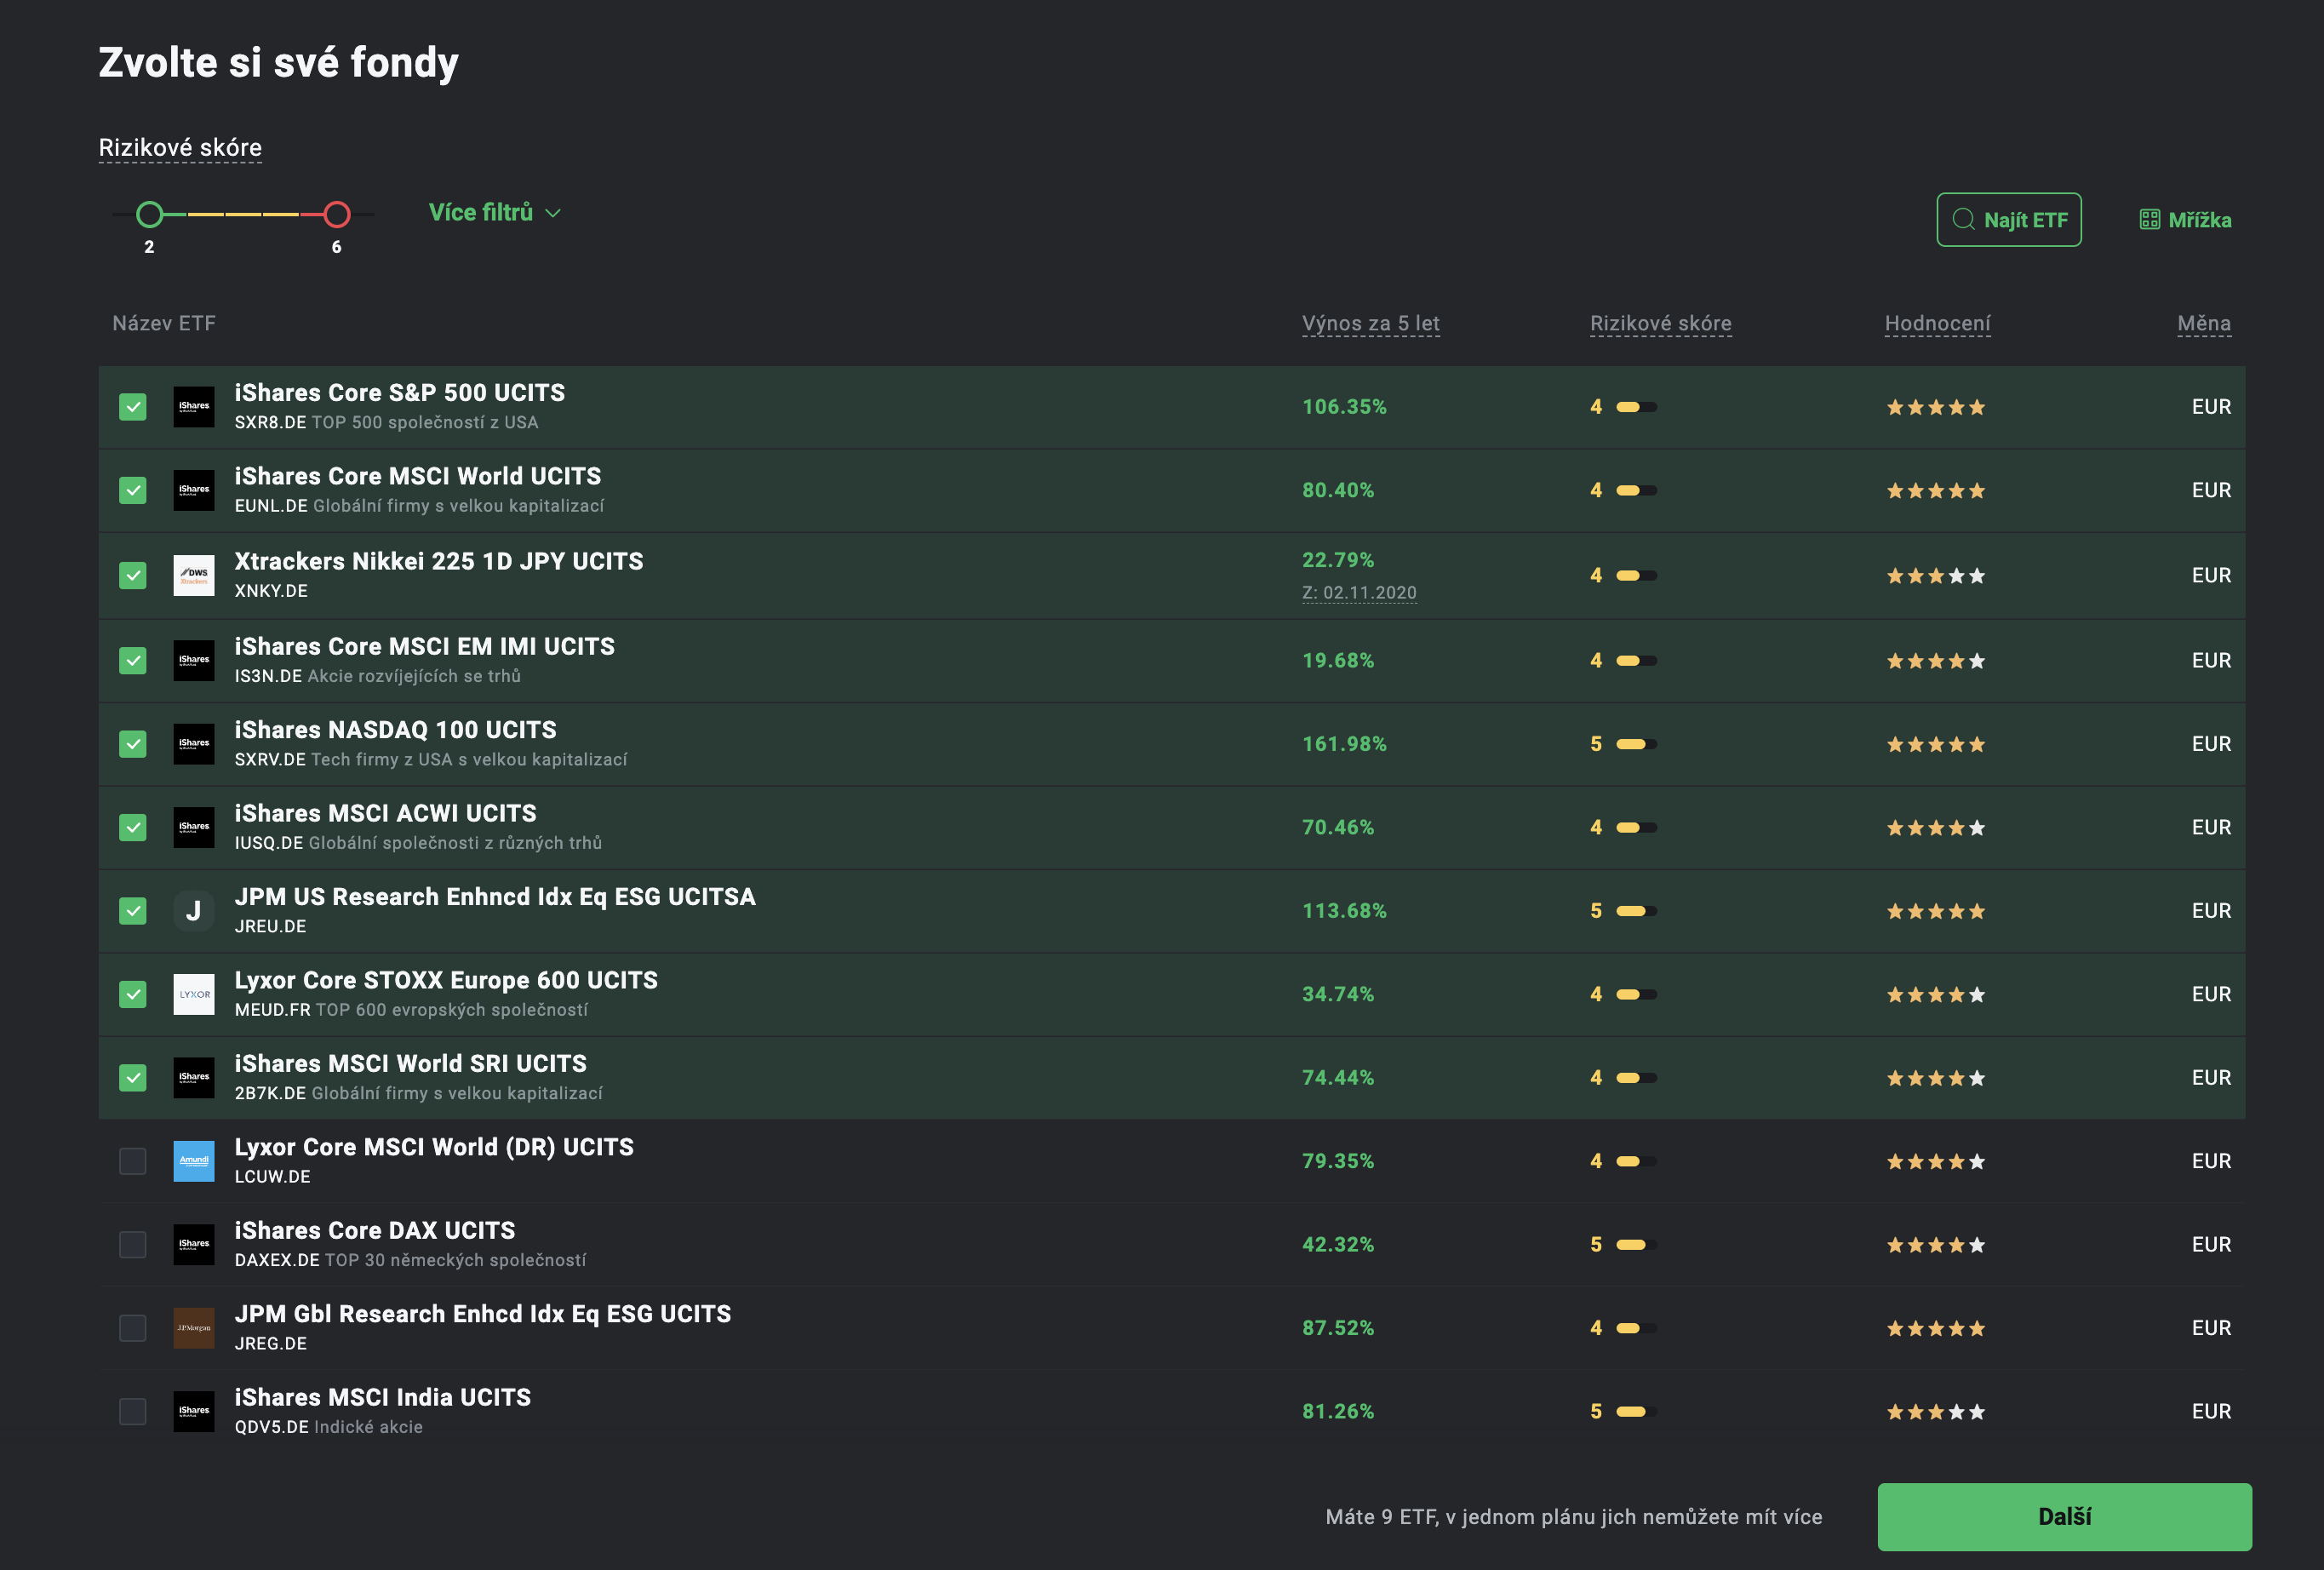Uncheck iShares NASDAQ 100 UCITS fund
The image size is (2324, 1570).
pyautogui.click(x=133, y=744)
